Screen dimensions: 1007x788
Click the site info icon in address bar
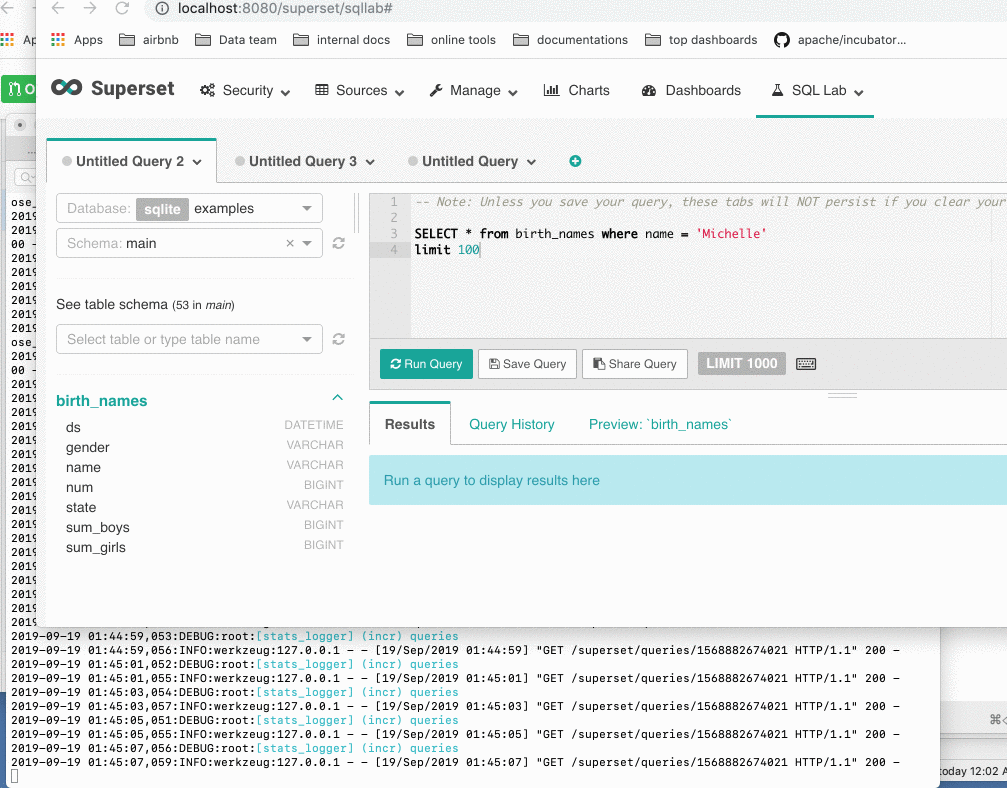pos(162,8)
